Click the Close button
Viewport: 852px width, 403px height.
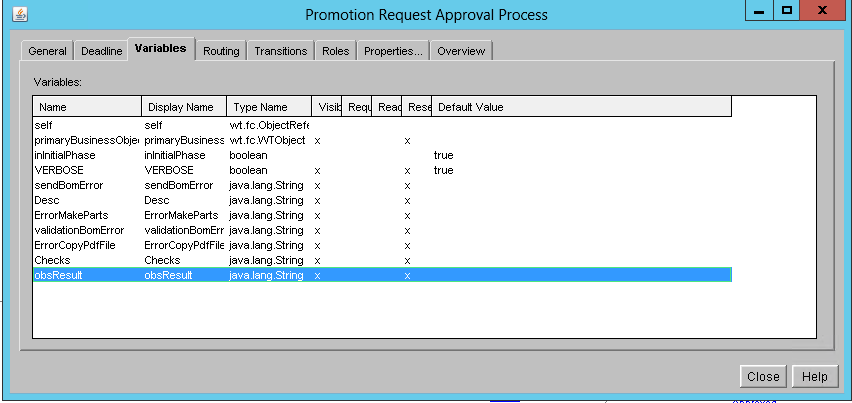tap(763, 376)
